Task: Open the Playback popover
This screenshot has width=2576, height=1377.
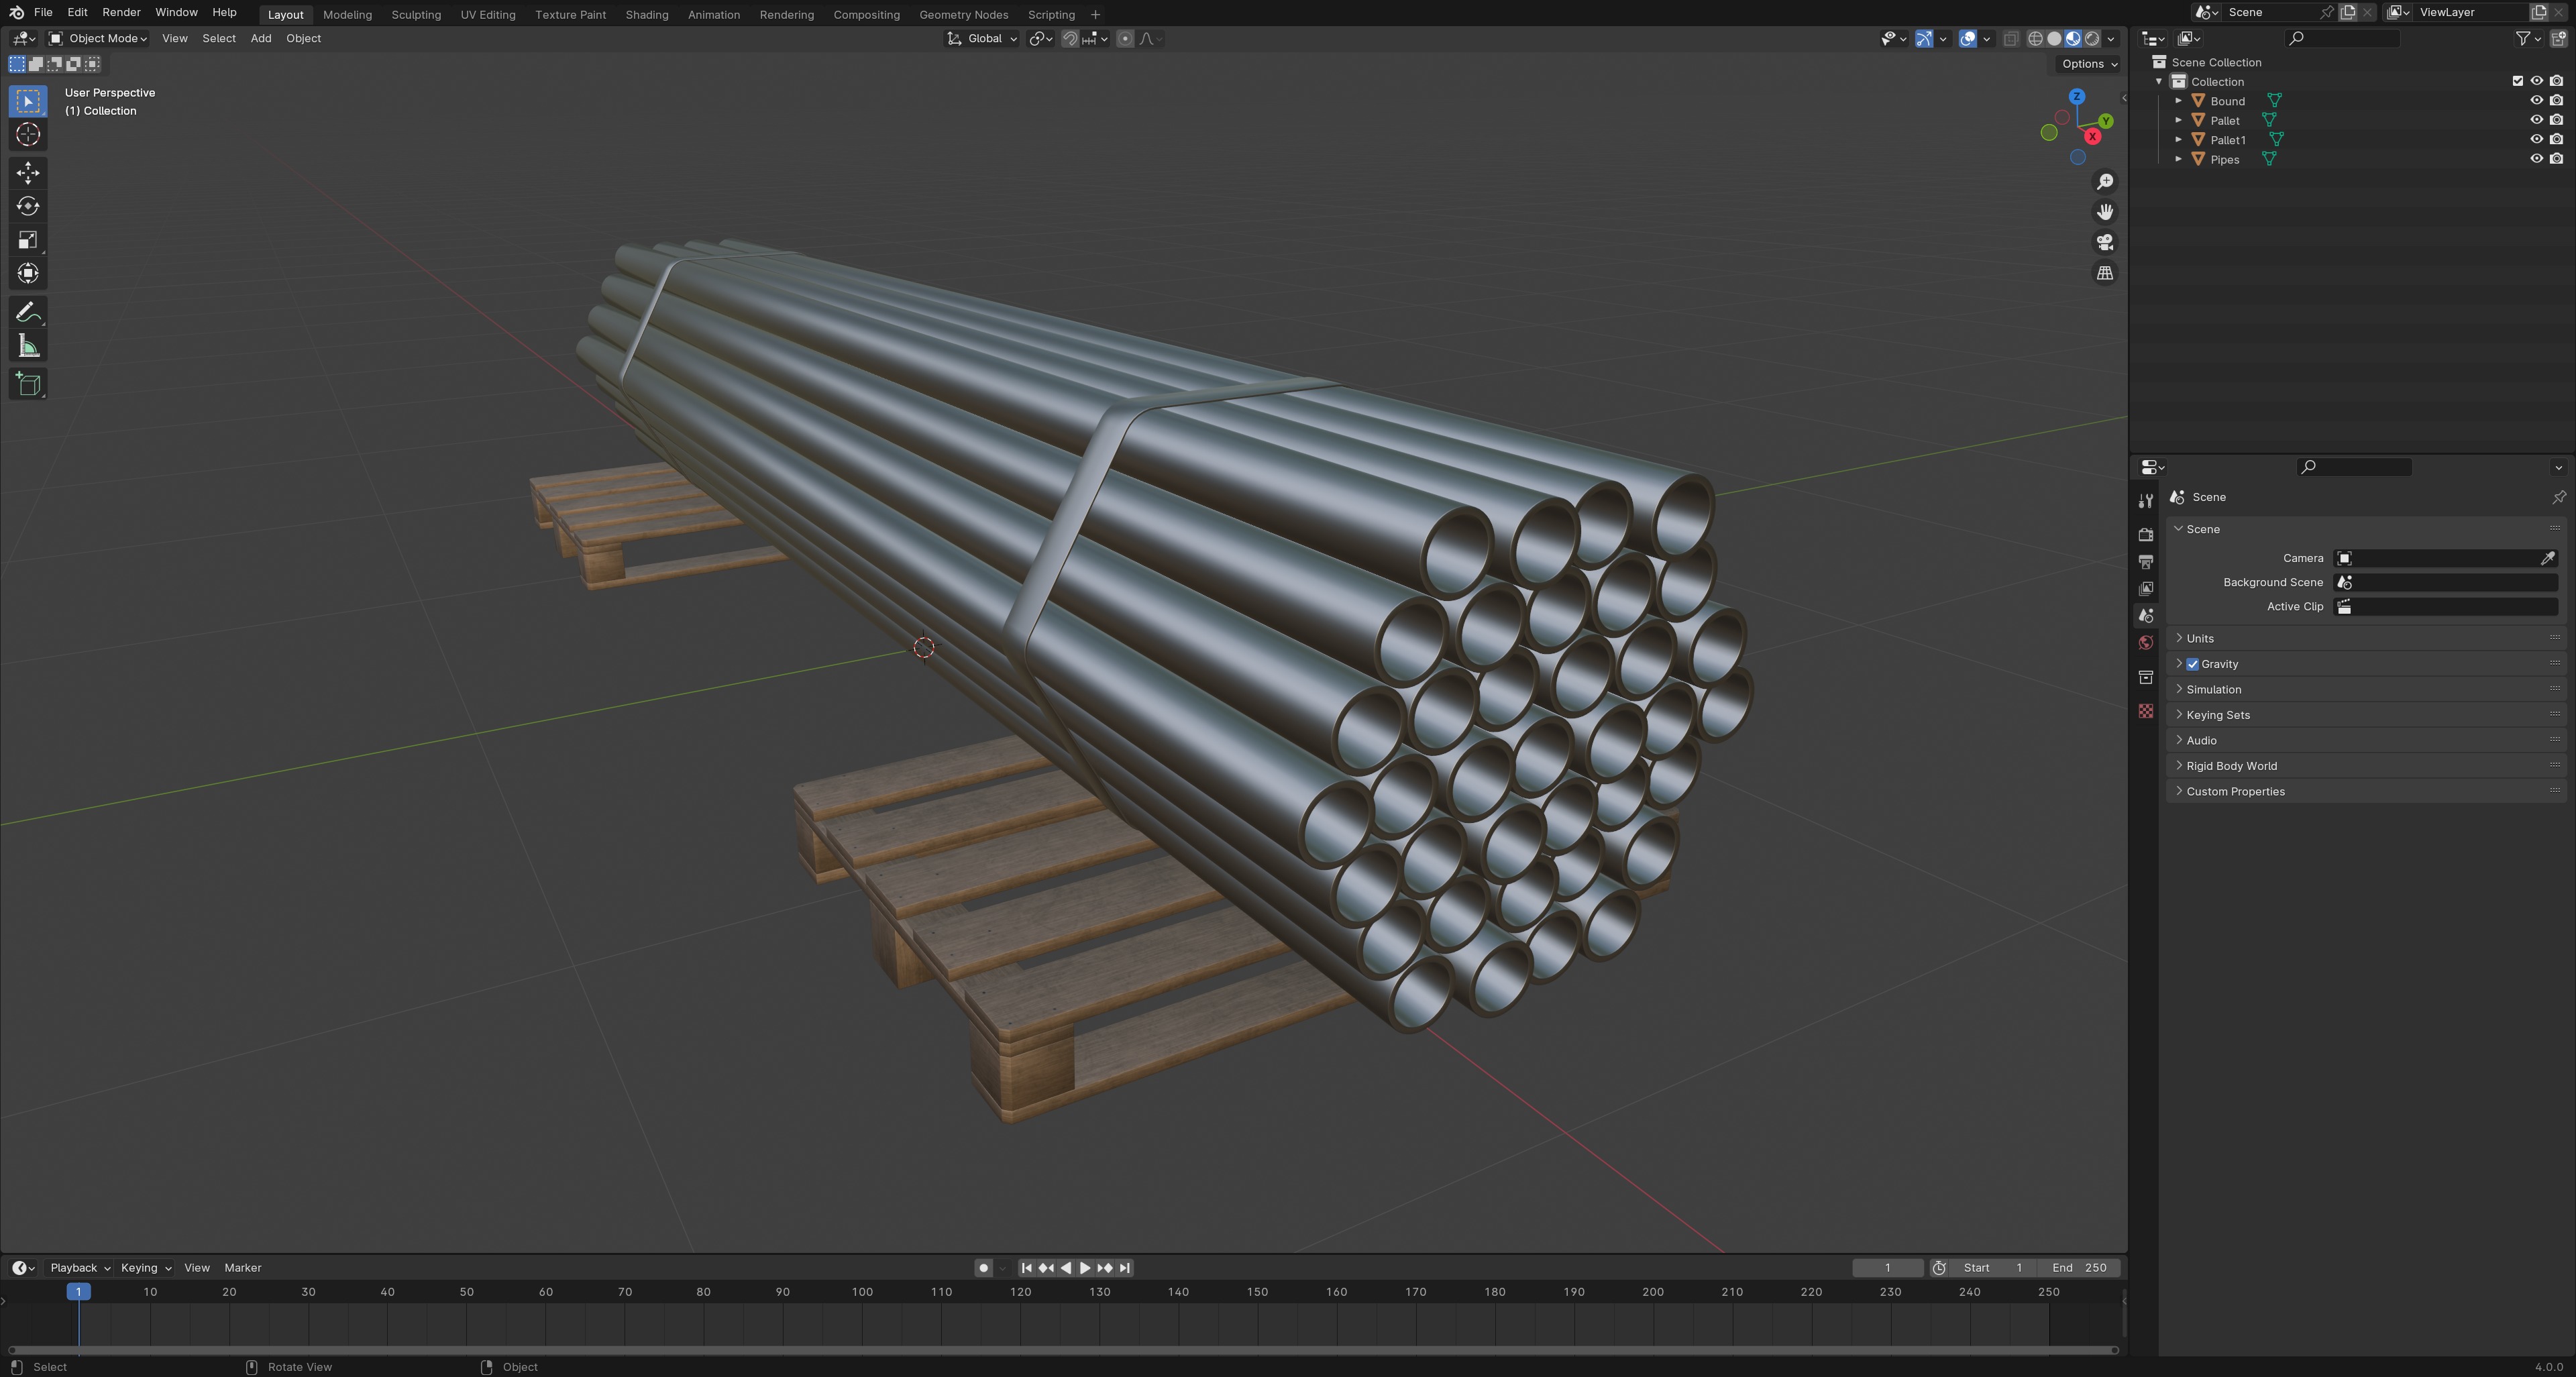Action: (79, 1268)
